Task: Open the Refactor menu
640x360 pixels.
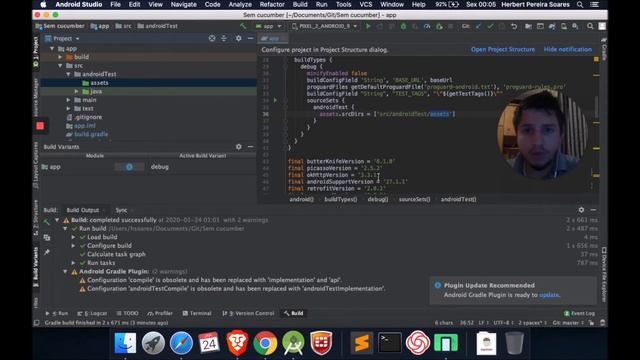Action: (x=272, y=4)
